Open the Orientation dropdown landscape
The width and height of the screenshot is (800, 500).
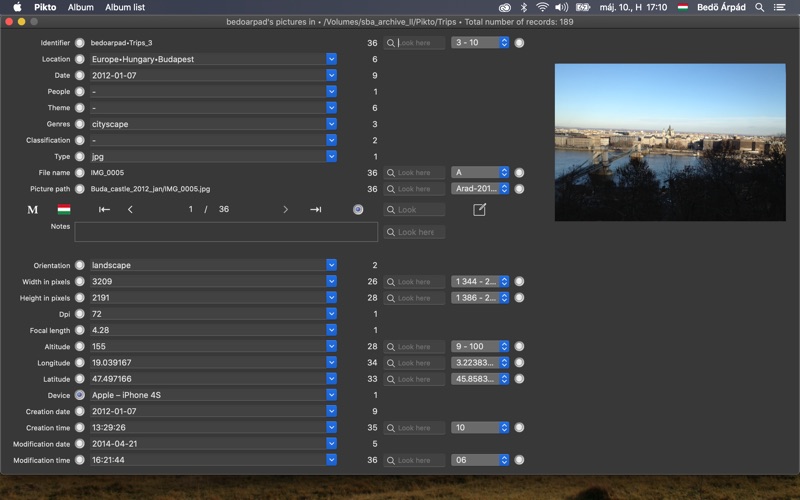pos(331,265)
